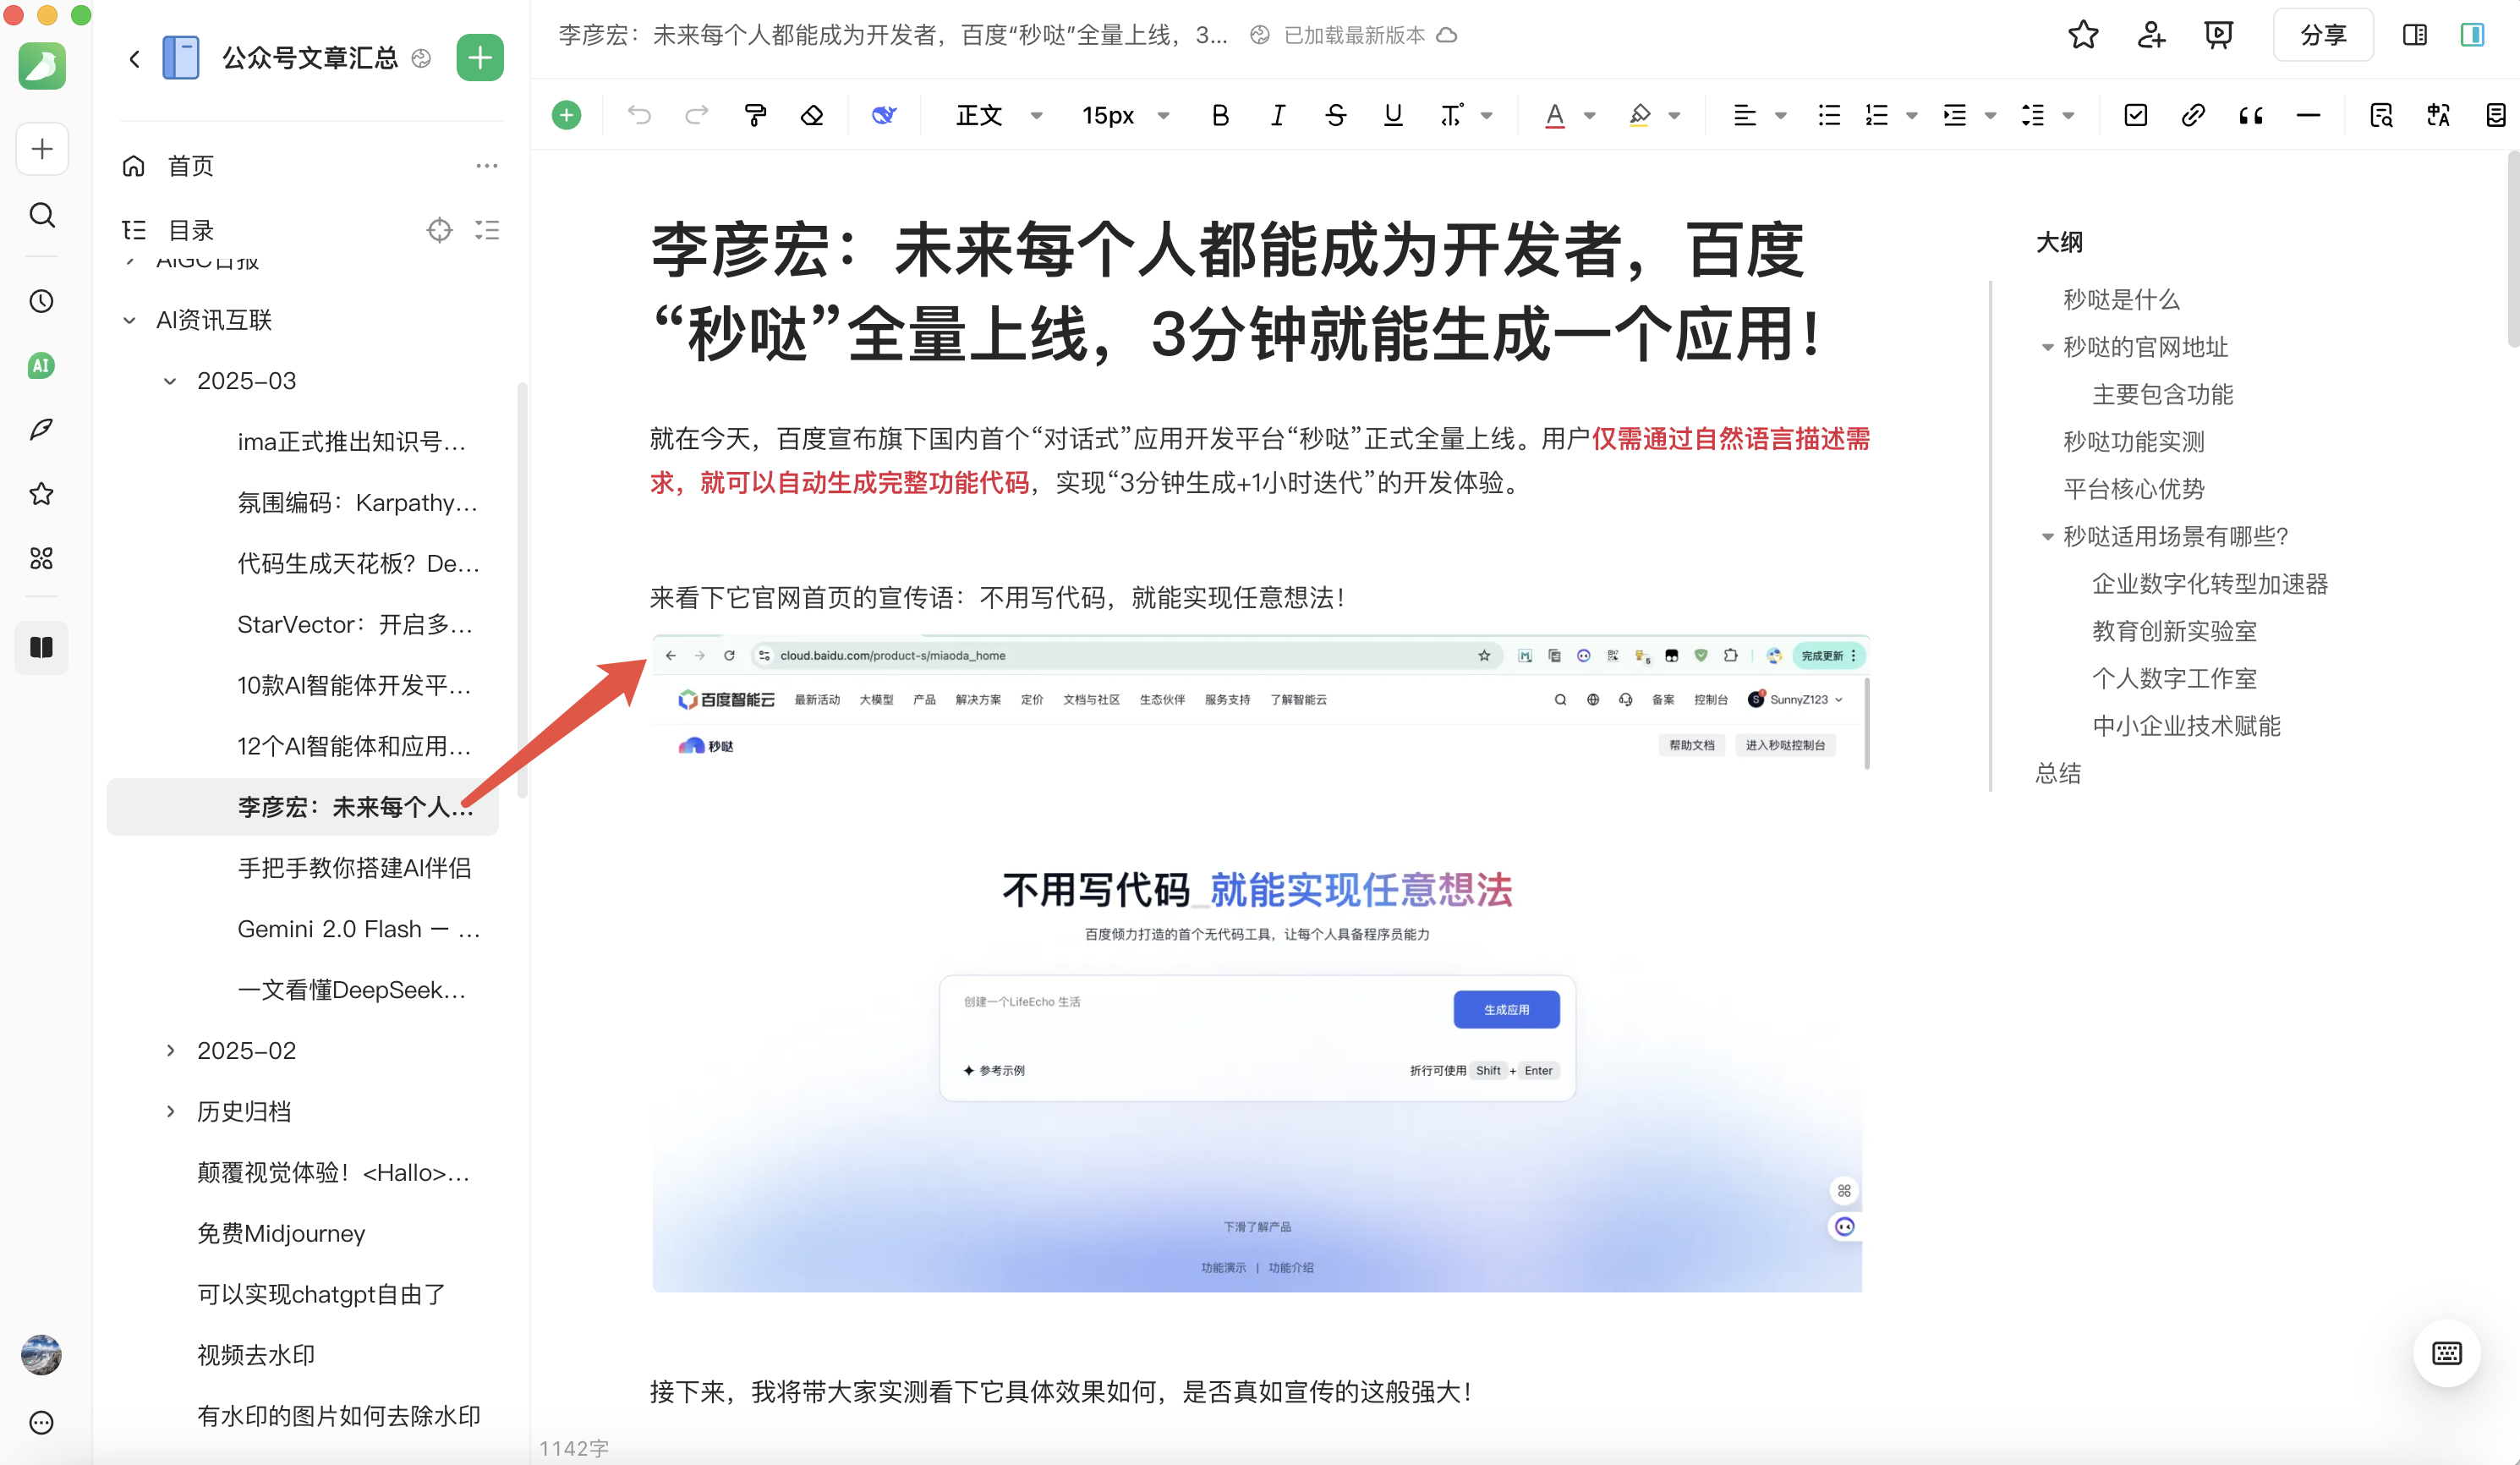The width and height of the screenshot is (2520, 1465).
Task: Click the redo arrow icon
Action: 696,115
